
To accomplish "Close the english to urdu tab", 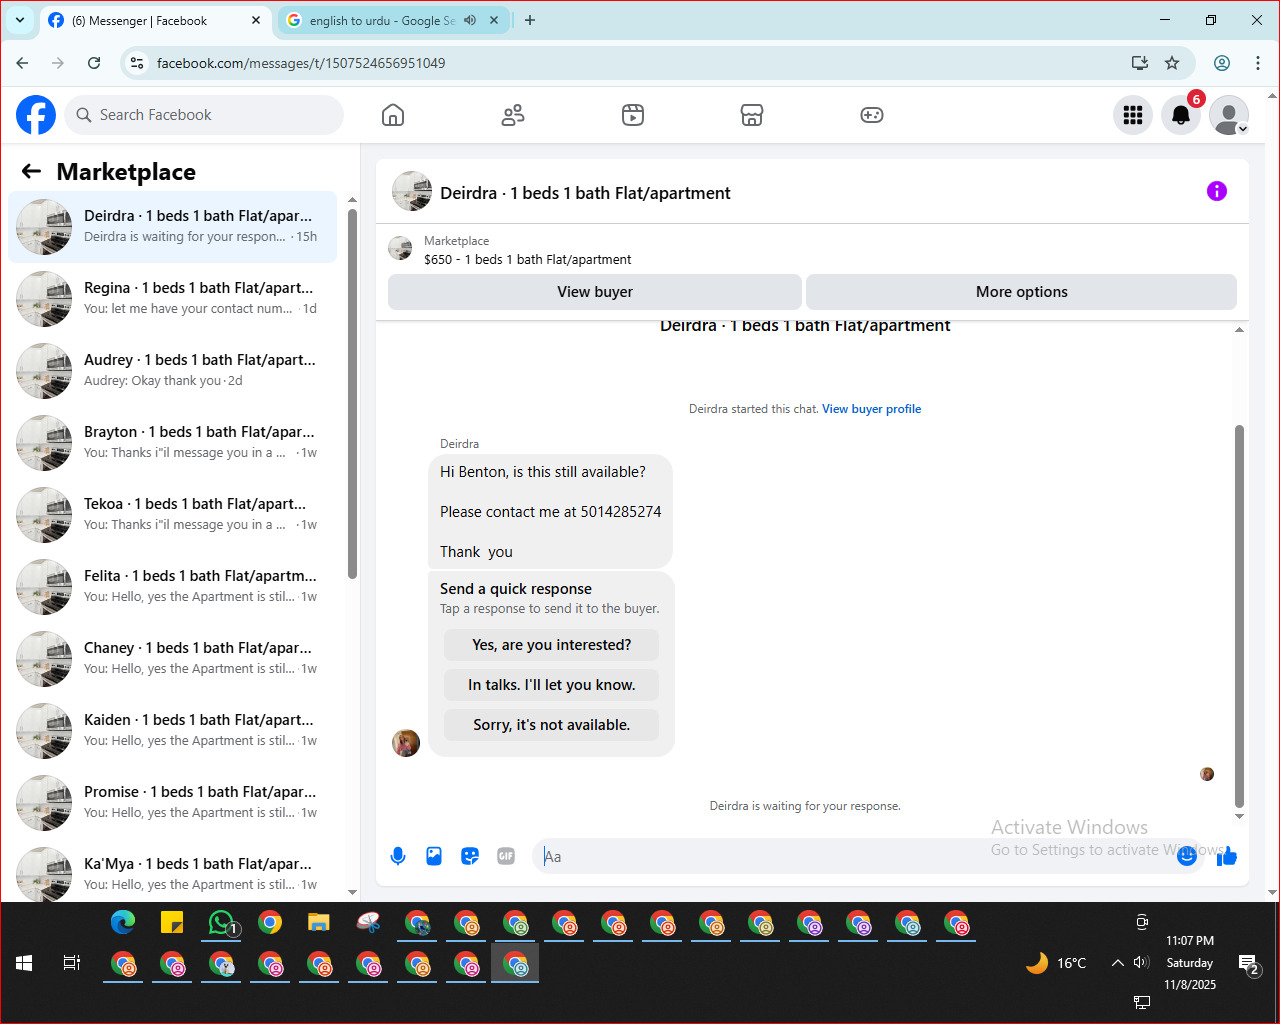I will point(494,20).
